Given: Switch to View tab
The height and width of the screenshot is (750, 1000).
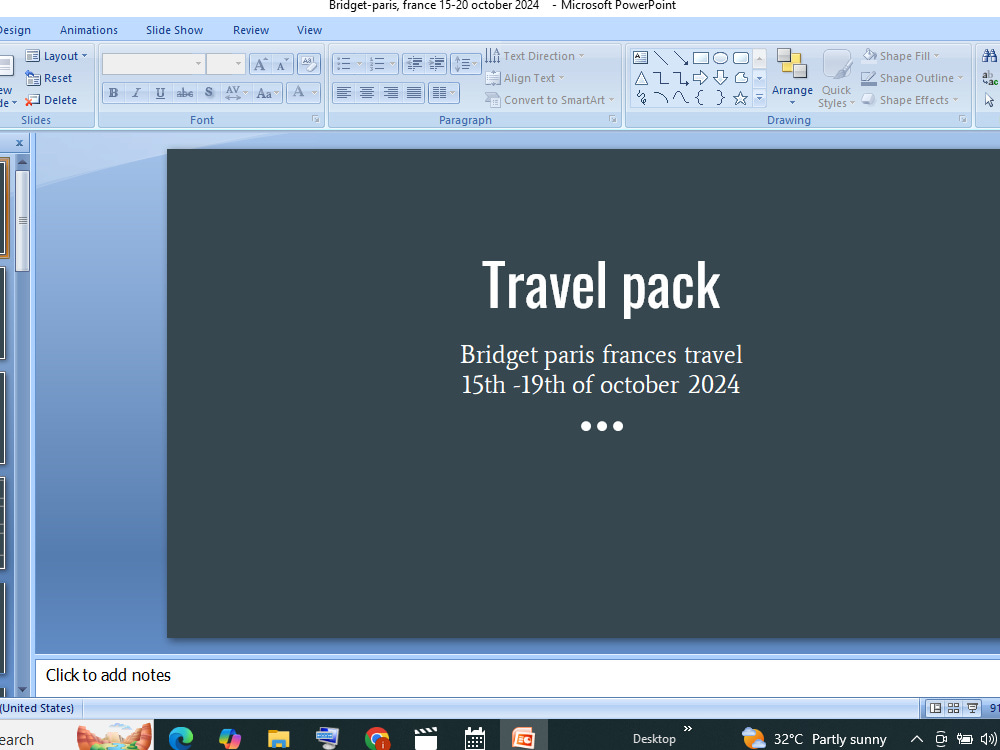Looking at the screenshot, I should 309,30.
